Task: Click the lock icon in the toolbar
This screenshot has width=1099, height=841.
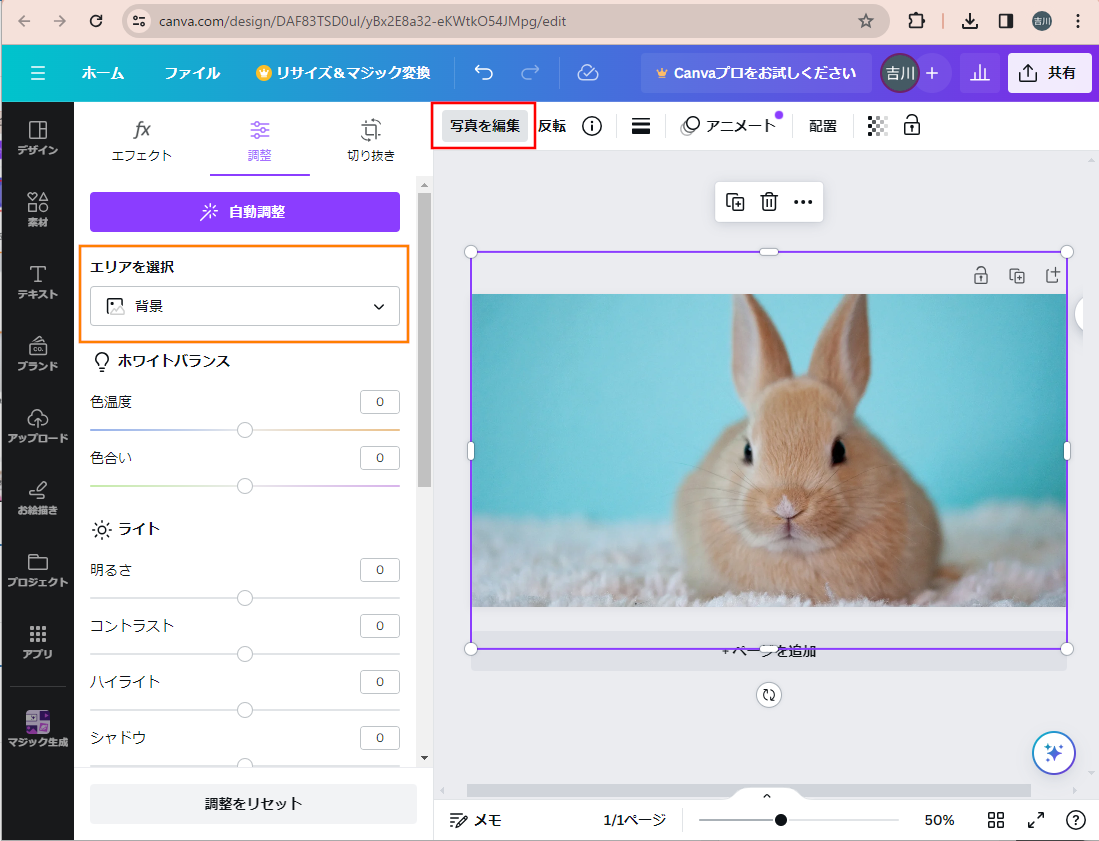Action: click(911, 126)
